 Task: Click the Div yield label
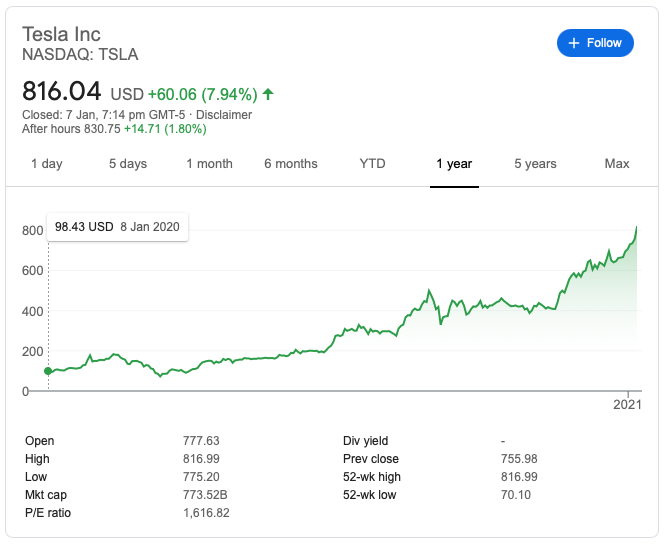click(365, 441)
